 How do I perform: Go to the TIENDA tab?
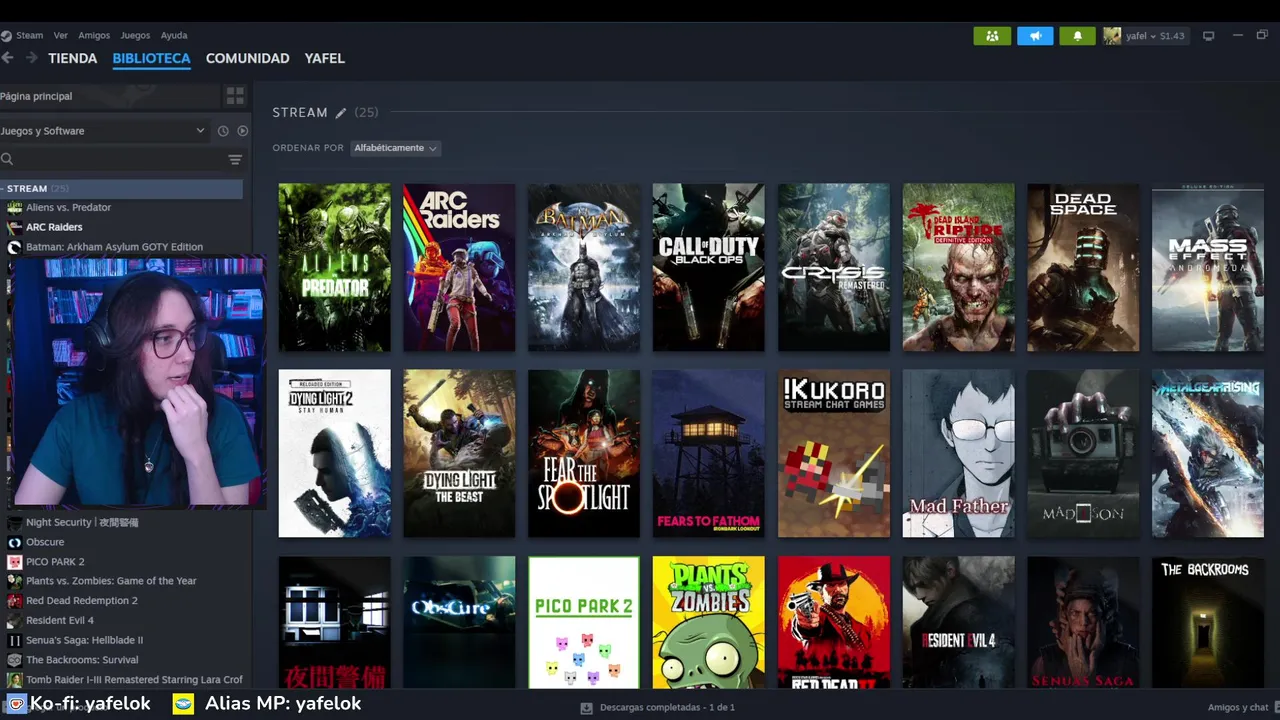click(73, 58)
